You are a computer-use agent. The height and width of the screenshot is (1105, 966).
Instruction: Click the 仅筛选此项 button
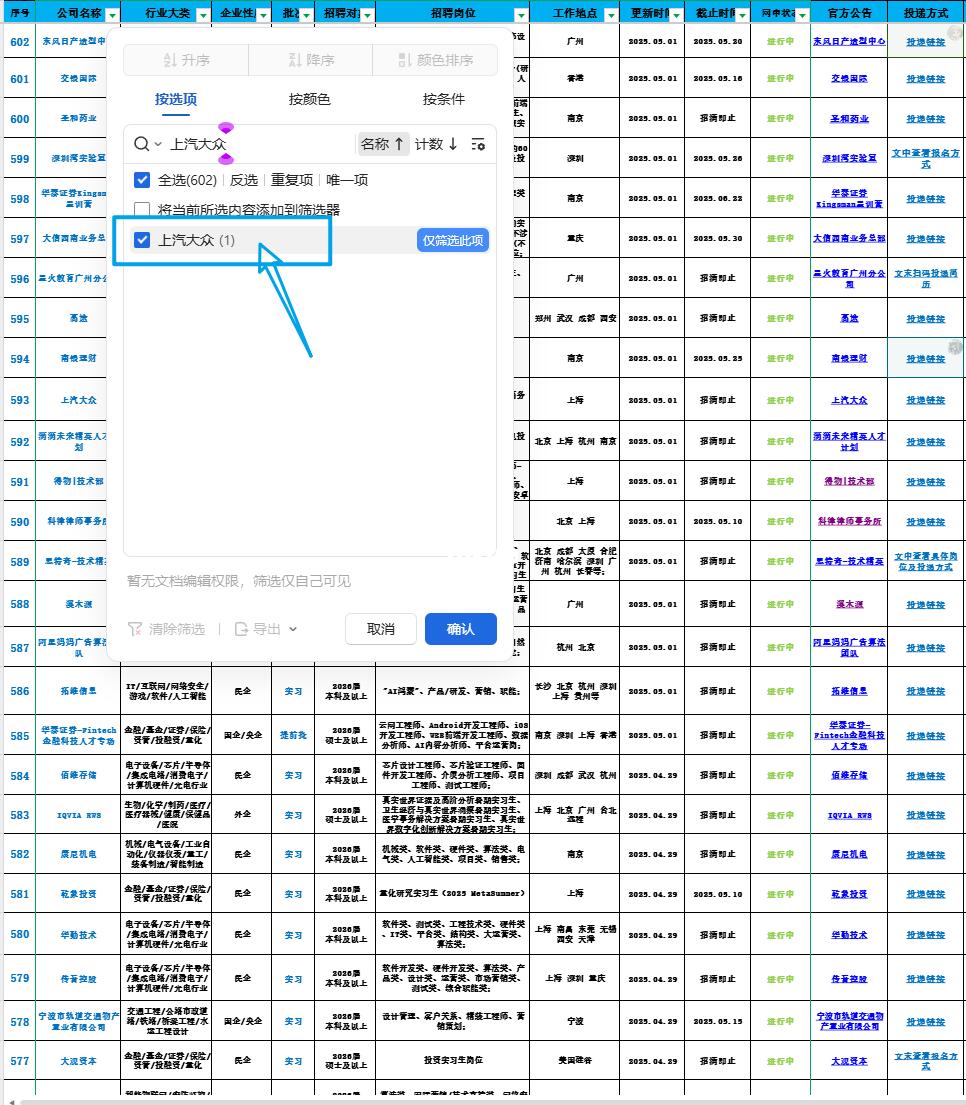click(453, 240)
